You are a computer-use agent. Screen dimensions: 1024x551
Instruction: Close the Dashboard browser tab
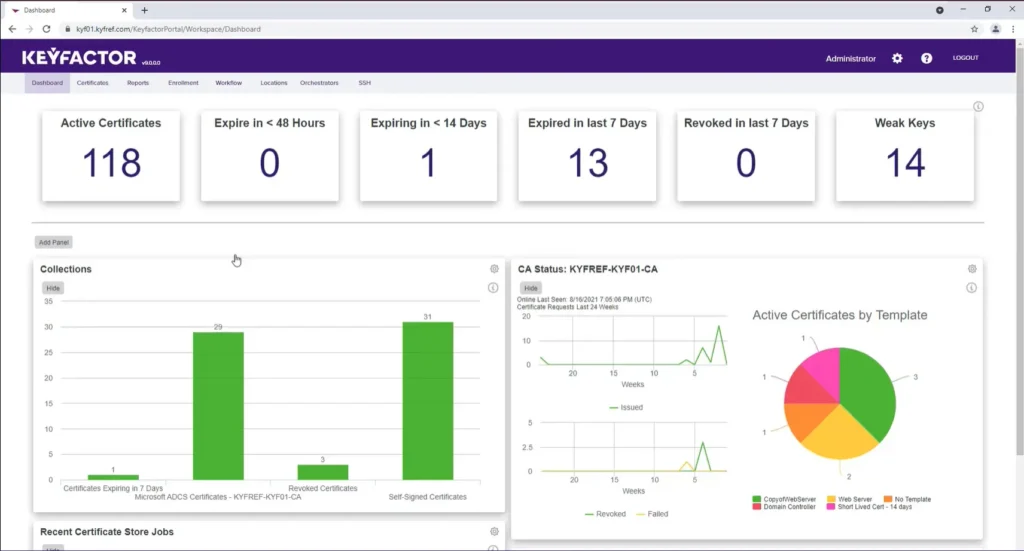[124, 10]
